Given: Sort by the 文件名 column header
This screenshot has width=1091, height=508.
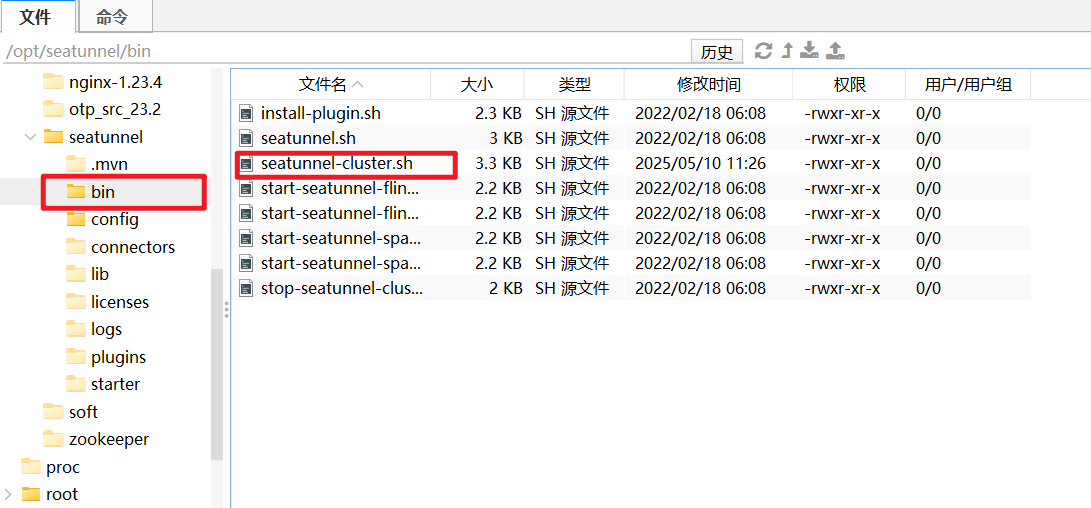Looking at the screenshot, I should pyautogui.click(x=331, y=85).
